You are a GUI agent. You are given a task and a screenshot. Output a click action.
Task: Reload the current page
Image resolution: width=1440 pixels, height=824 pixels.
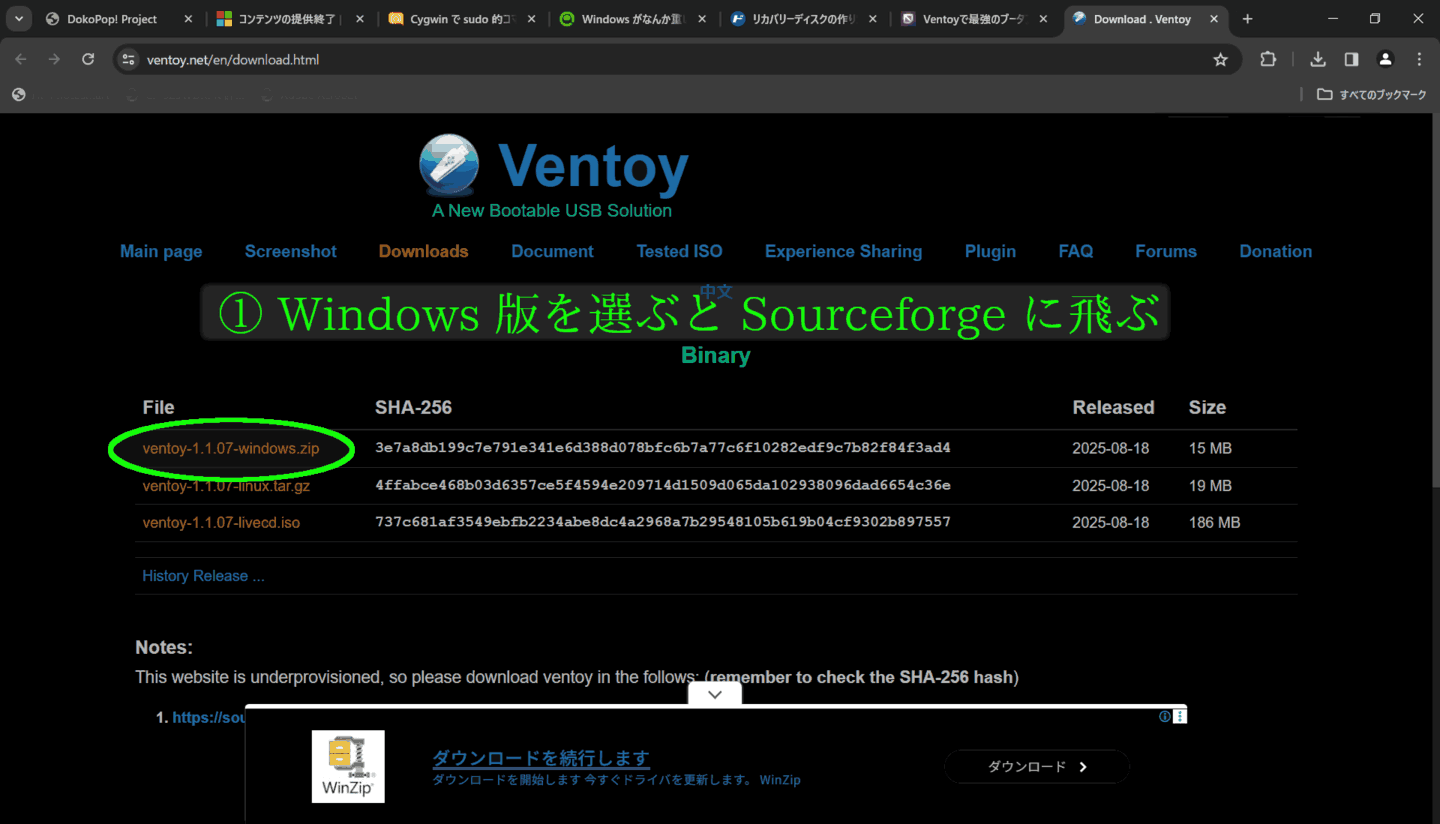[x=88, y=59]
